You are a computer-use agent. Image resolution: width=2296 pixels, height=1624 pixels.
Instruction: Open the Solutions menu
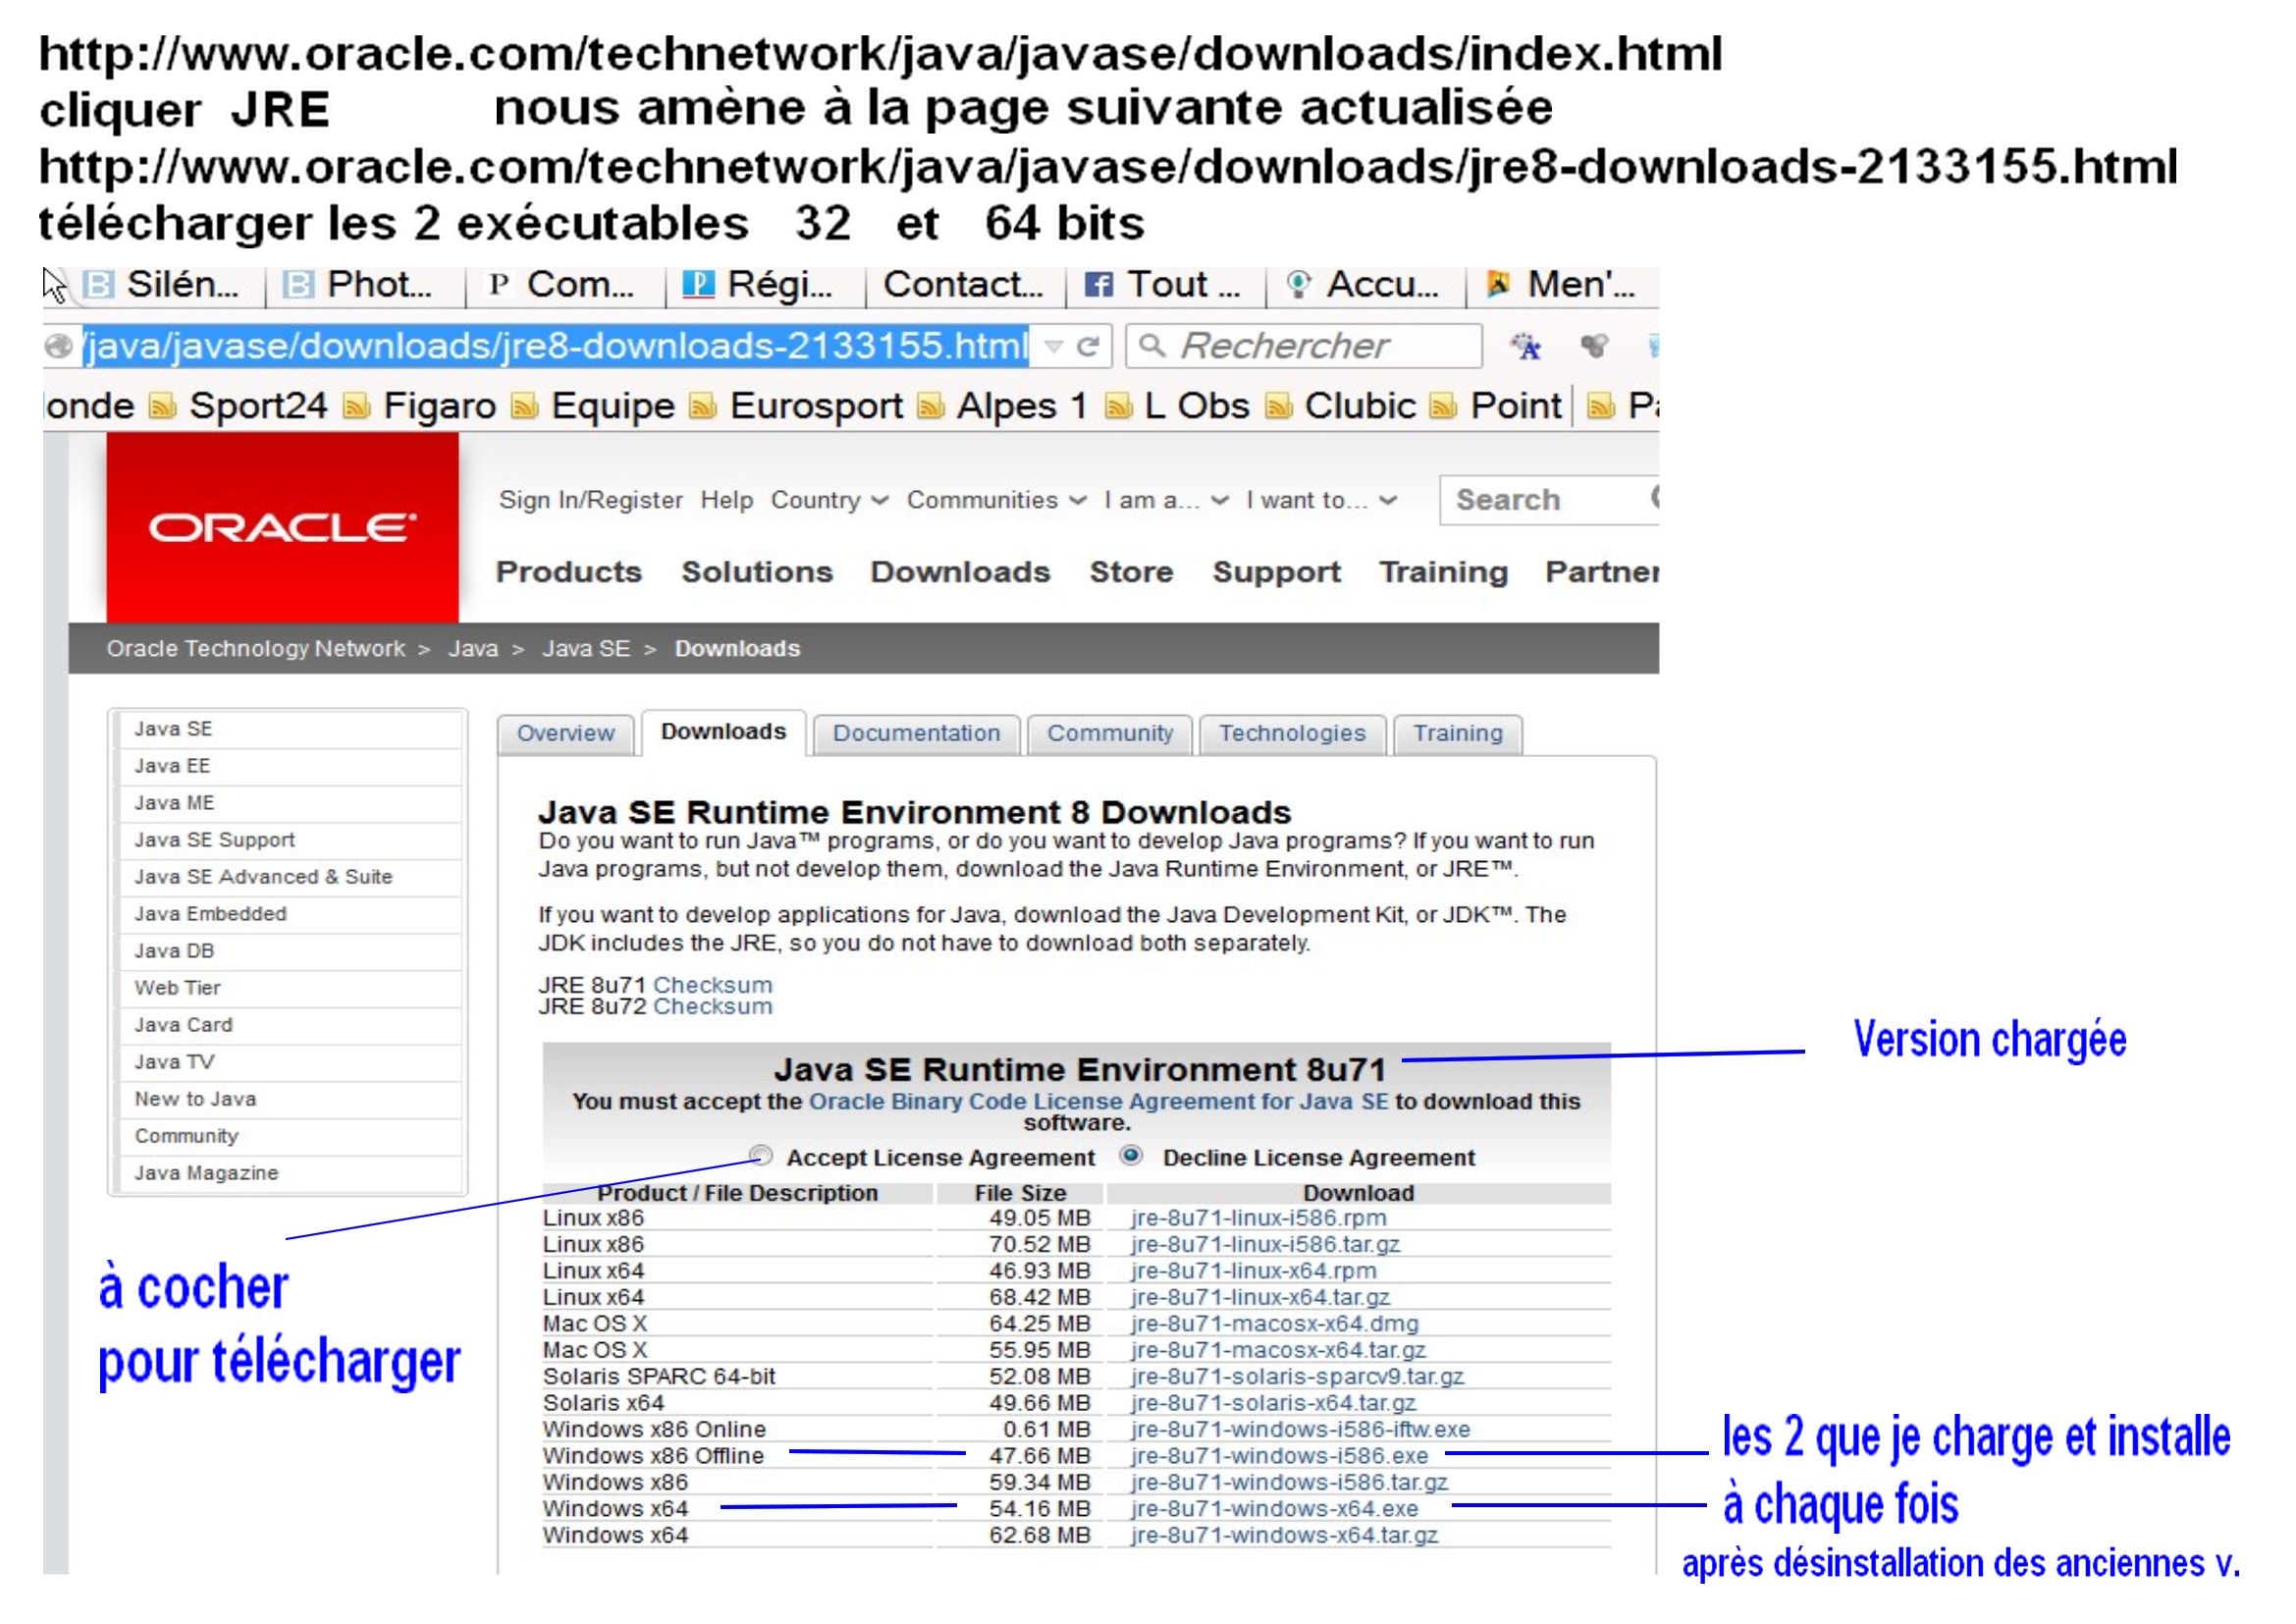(x=757, y=572)
